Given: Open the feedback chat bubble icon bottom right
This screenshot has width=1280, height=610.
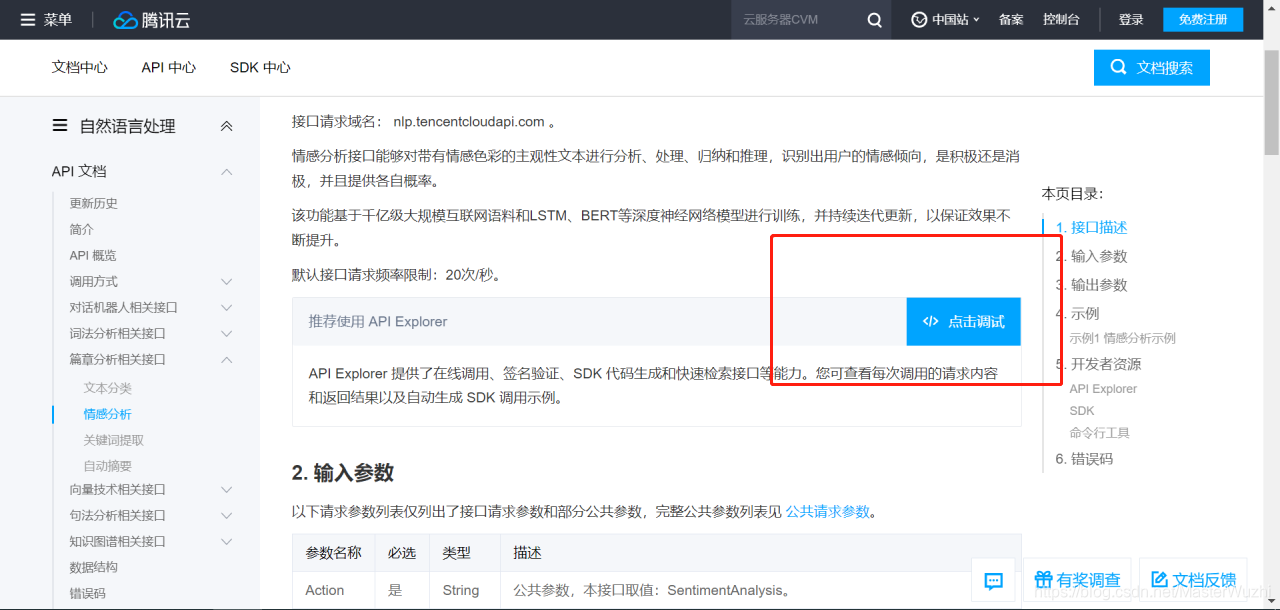Looking at the screenshot, I should click(x=993, y=582).
